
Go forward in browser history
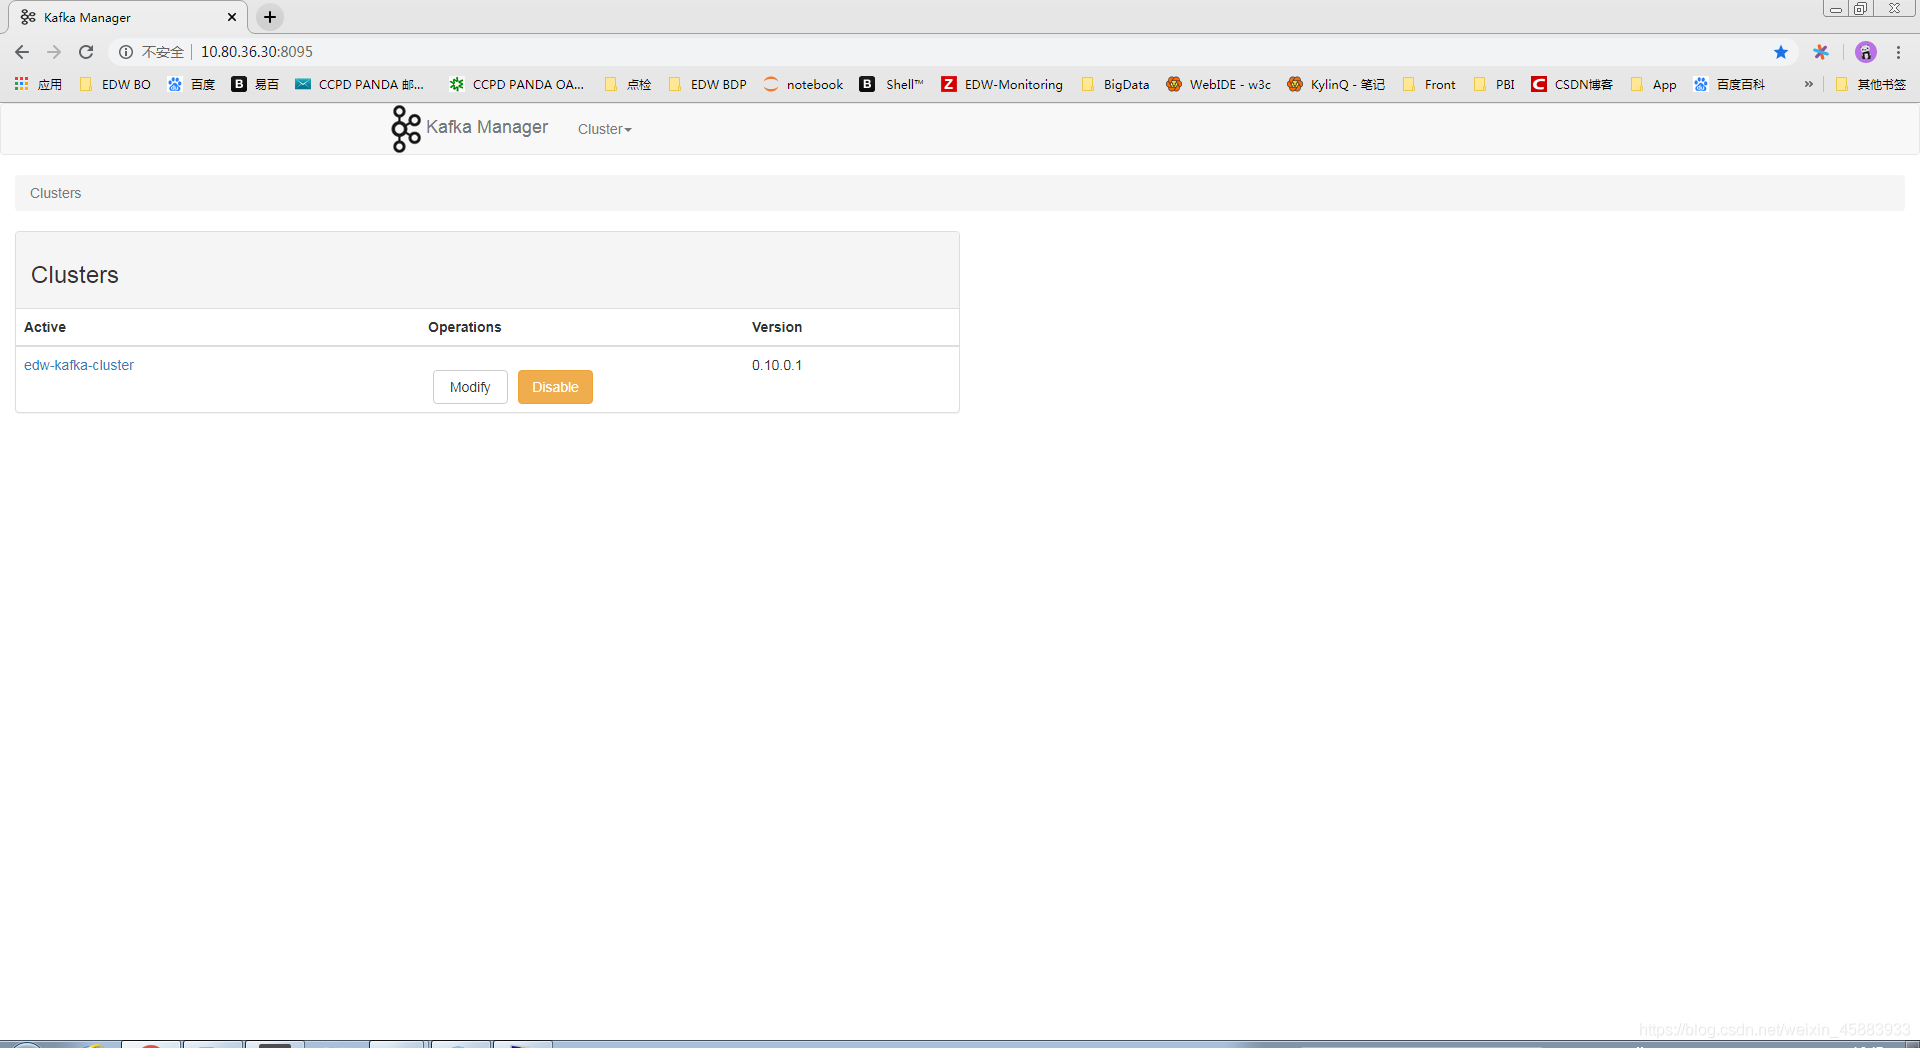click(x=54, y=52)
